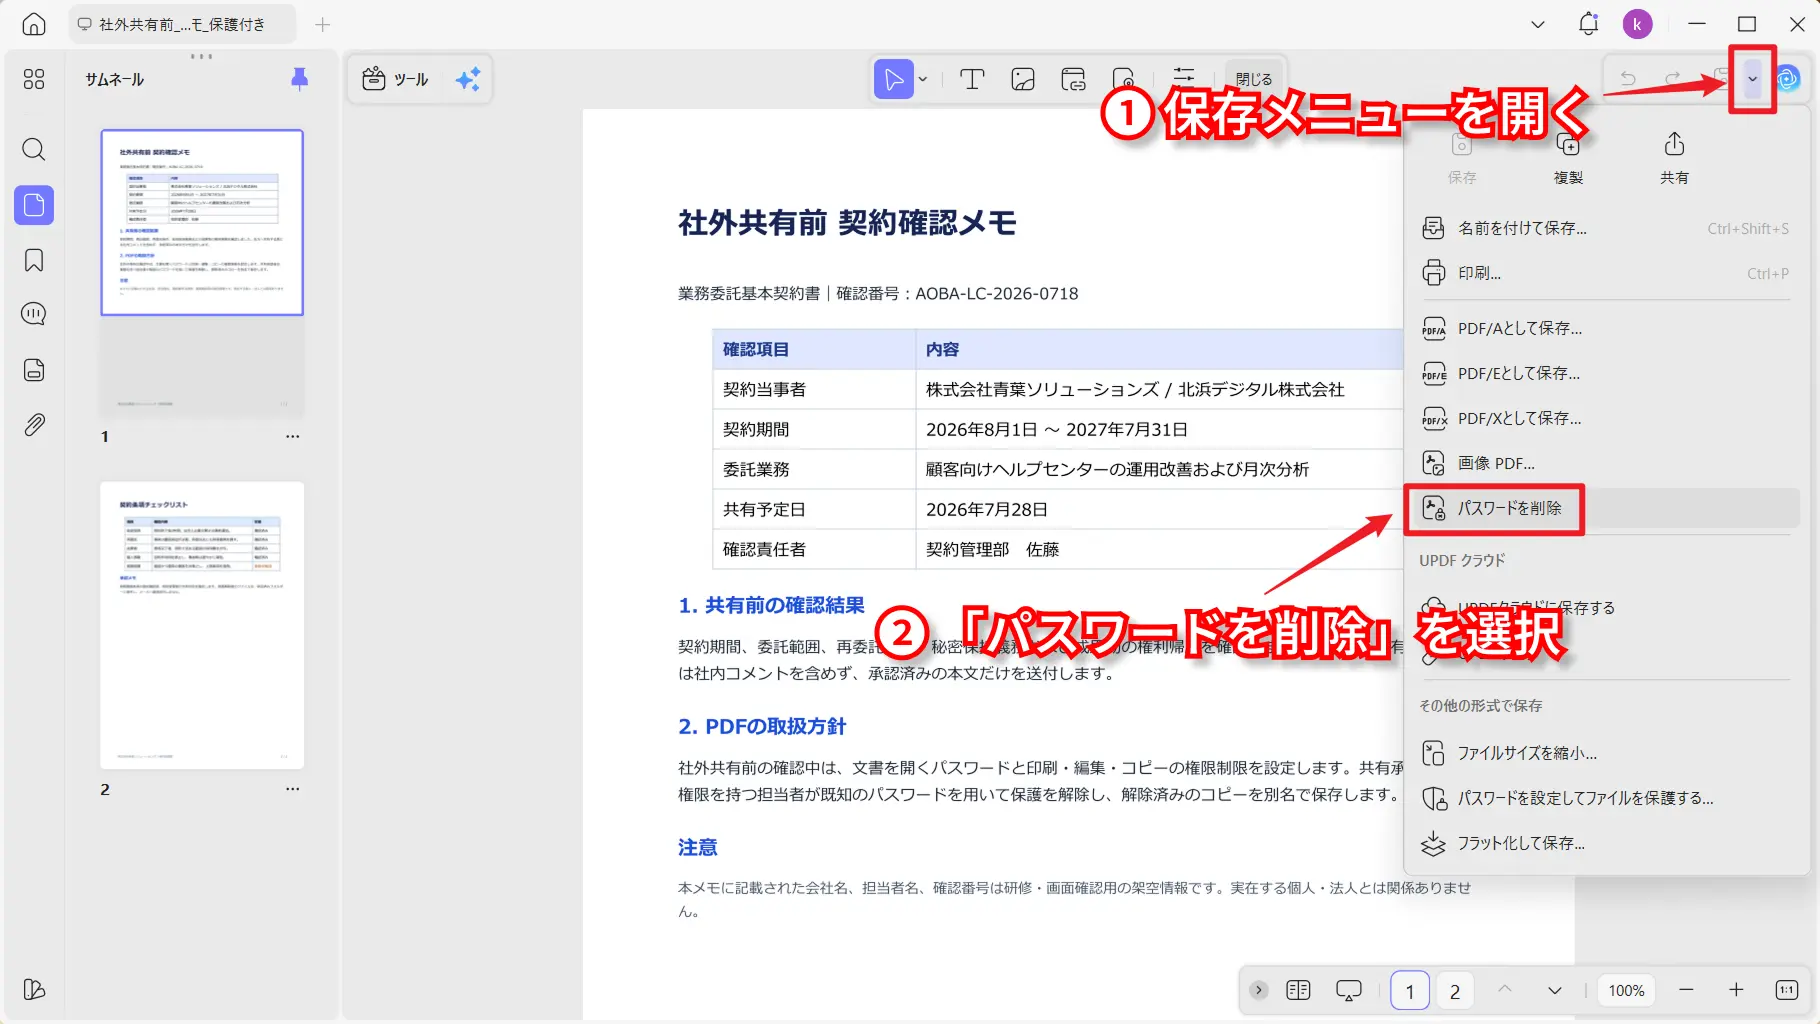Select the link edit tool

point(1073,79)
